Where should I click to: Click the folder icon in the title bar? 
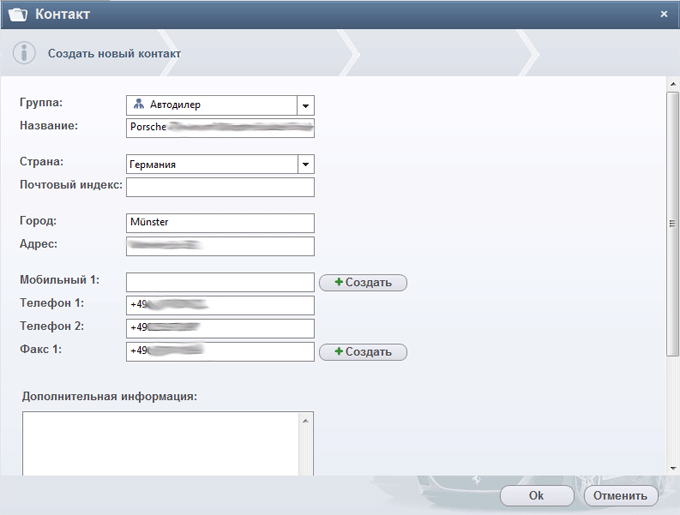[18, 14]
